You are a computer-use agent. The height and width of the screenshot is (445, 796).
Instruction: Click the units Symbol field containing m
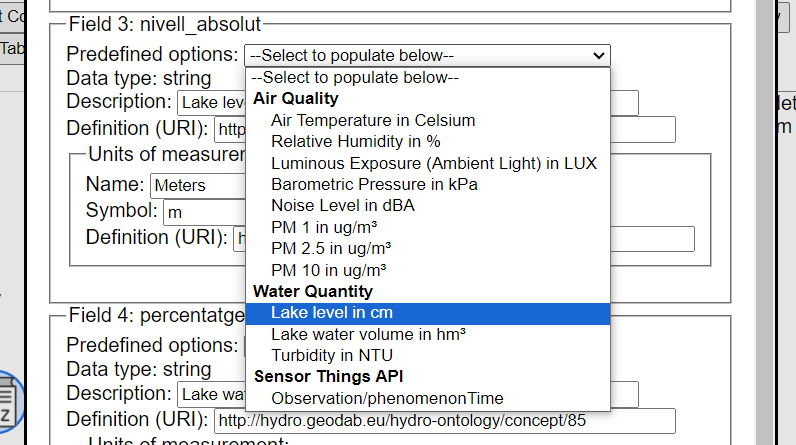204,213
